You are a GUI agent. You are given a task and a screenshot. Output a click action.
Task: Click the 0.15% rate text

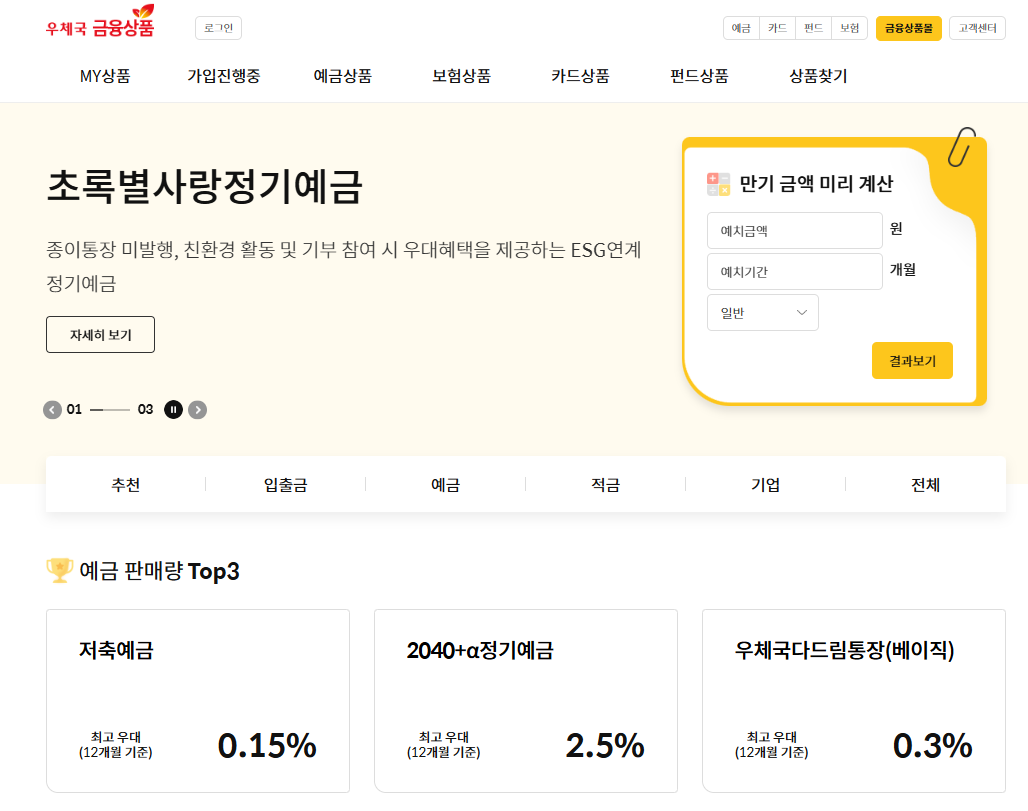(x=267, y=746)
